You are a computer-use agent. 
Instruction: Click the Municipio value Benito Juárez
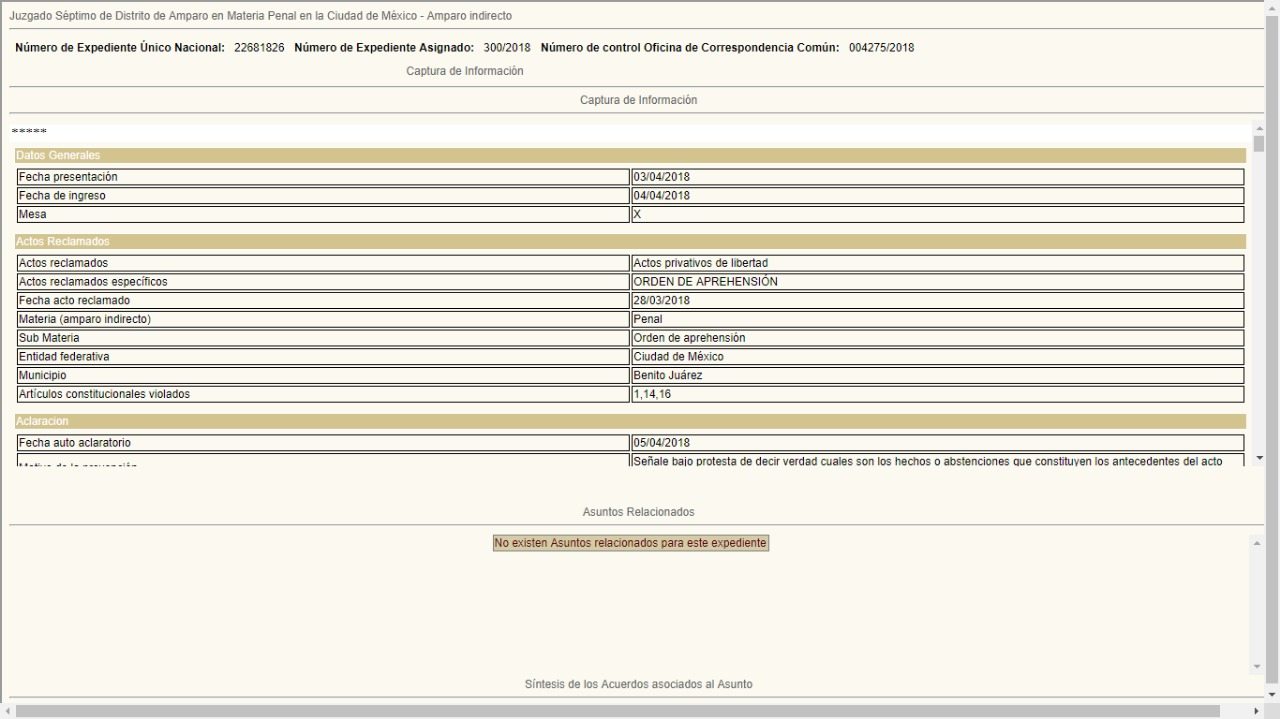coord(937,376)
